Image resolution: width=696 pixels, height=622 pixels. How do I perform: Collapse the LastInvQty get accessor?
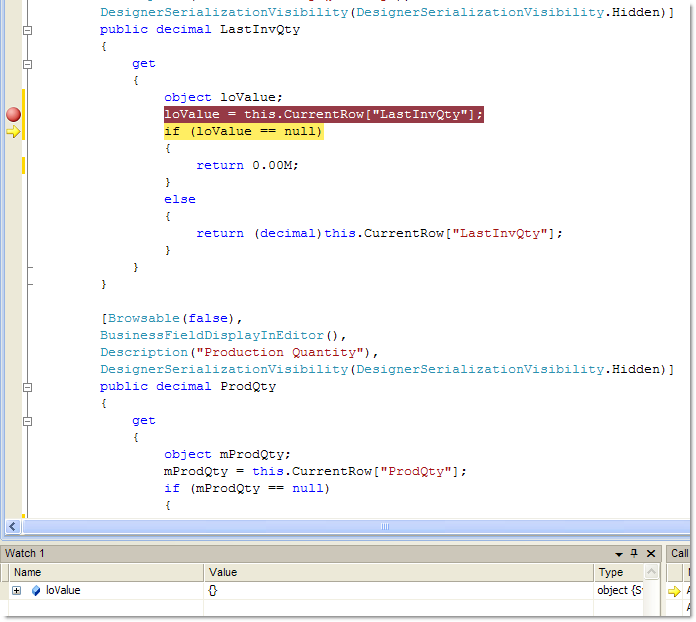[x=28, y=64]
